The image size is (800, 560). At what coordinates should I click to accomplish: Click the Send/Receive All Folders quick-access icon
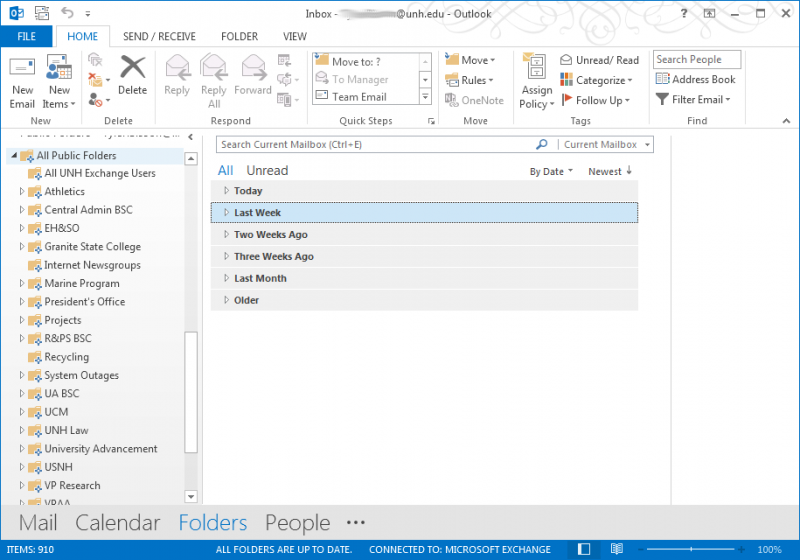(42, 13)
